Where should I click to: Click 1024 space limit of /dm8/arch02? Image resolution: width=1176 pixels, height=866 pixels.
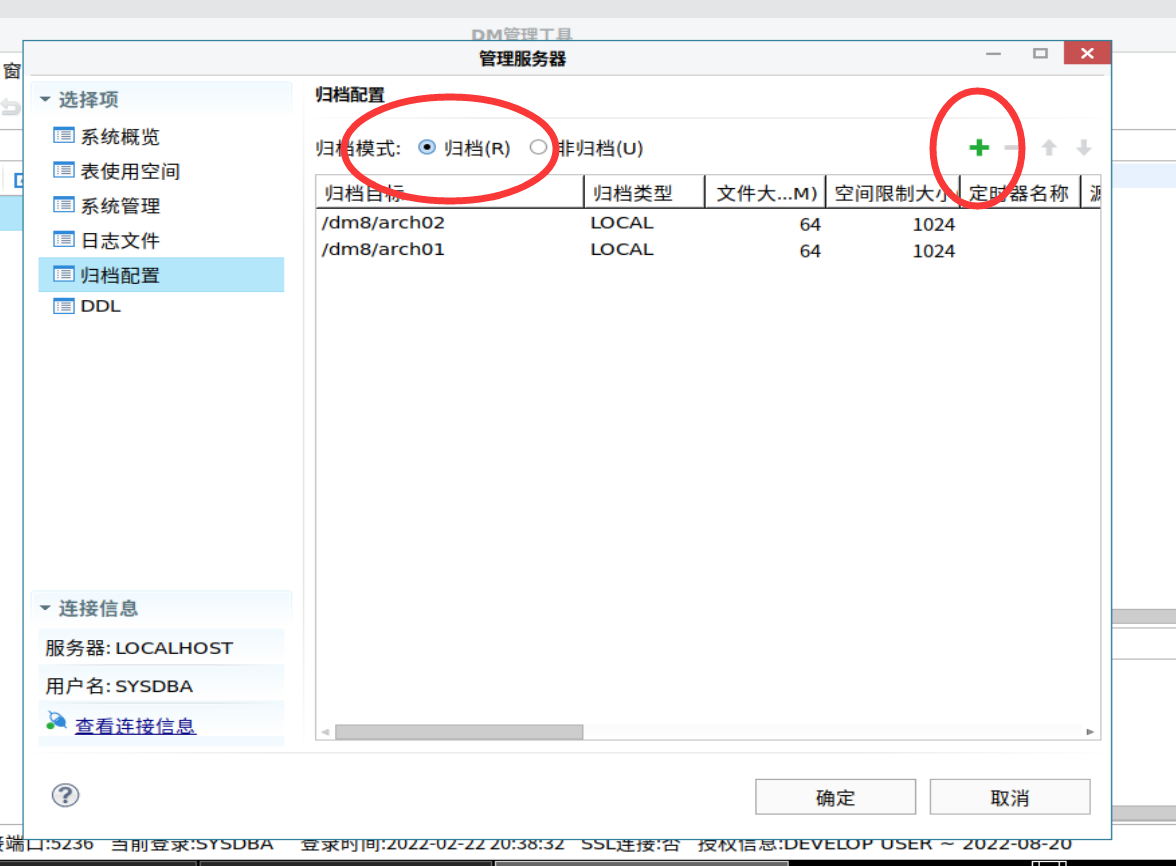[934, 224]
